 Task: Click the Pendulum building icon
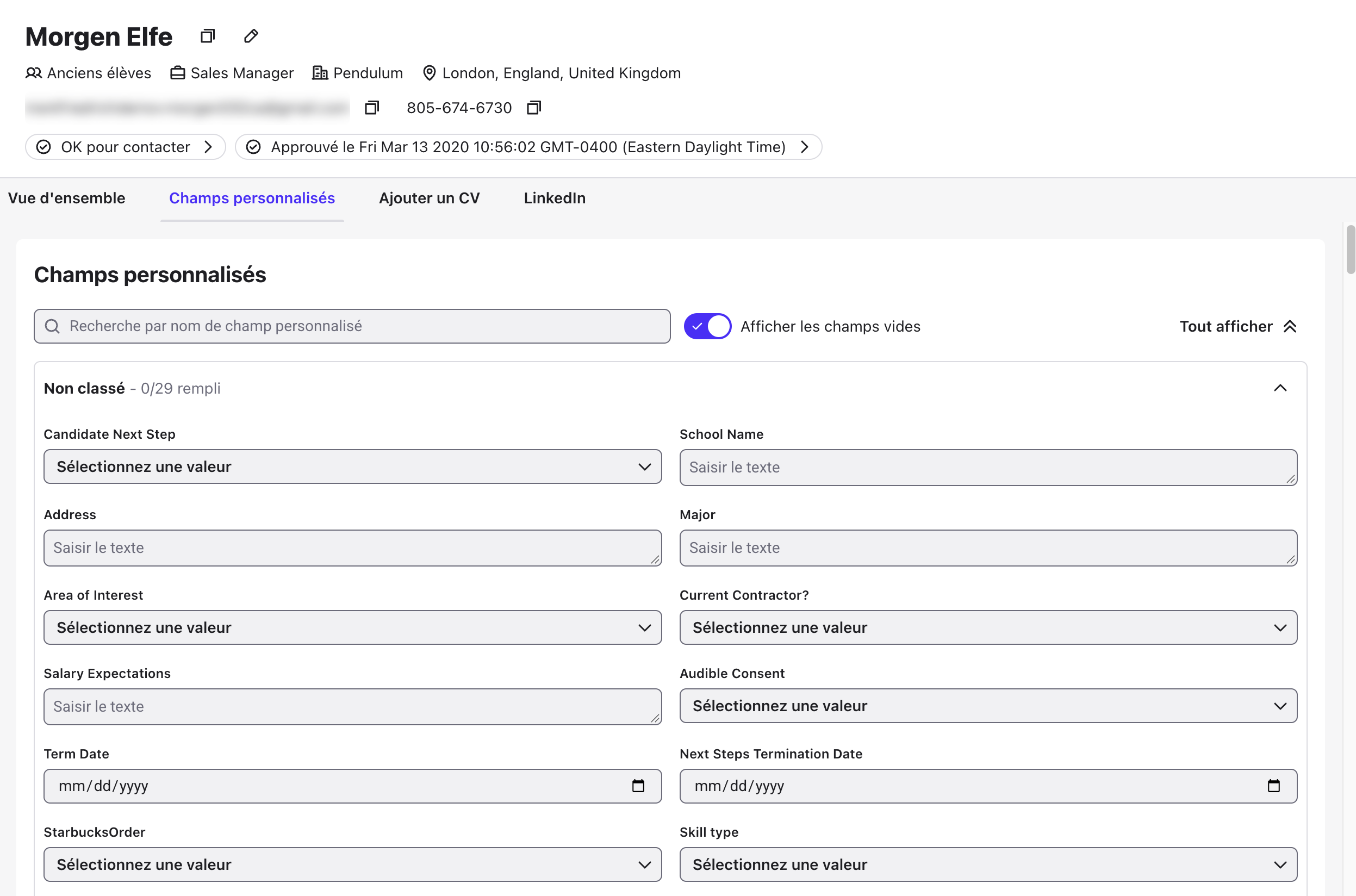click(x=320, y=73)
